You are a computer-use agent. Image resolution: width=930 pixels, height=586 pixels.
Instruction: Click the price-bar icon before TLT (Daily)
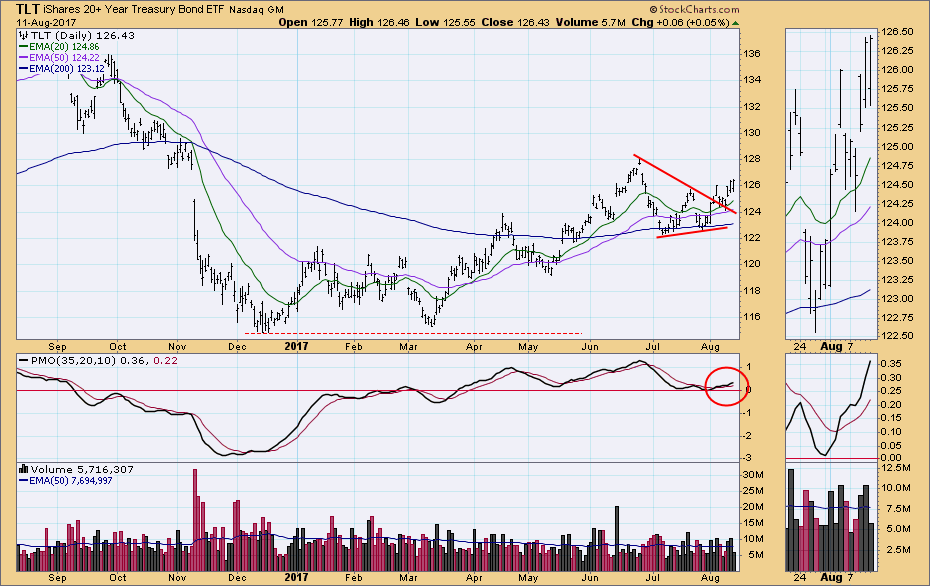(24, 36)
